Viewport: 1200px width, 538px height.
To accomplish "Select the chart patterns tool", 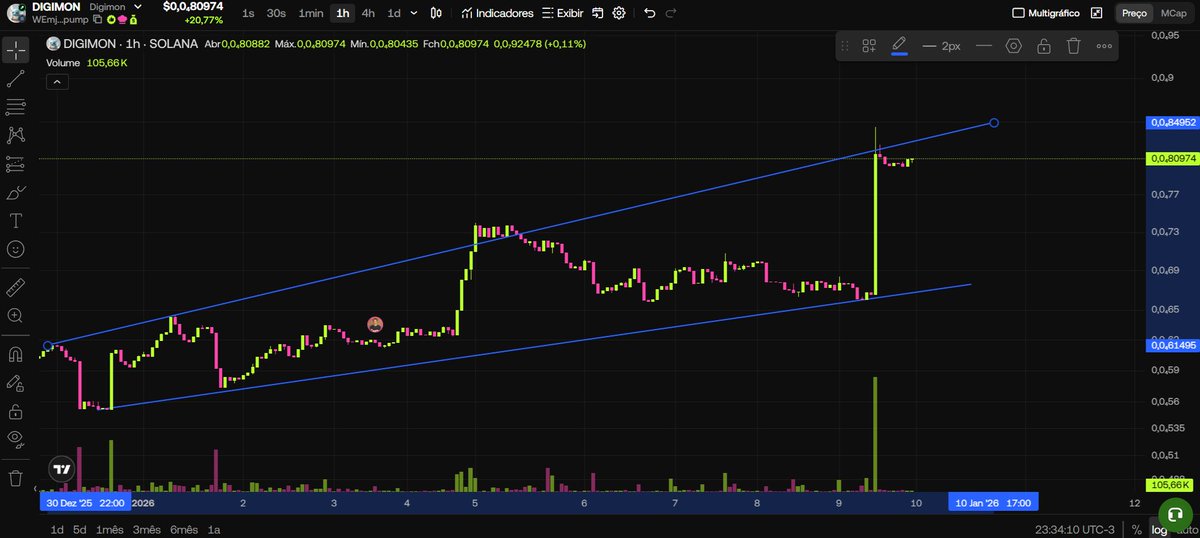I will click(15, 134).
